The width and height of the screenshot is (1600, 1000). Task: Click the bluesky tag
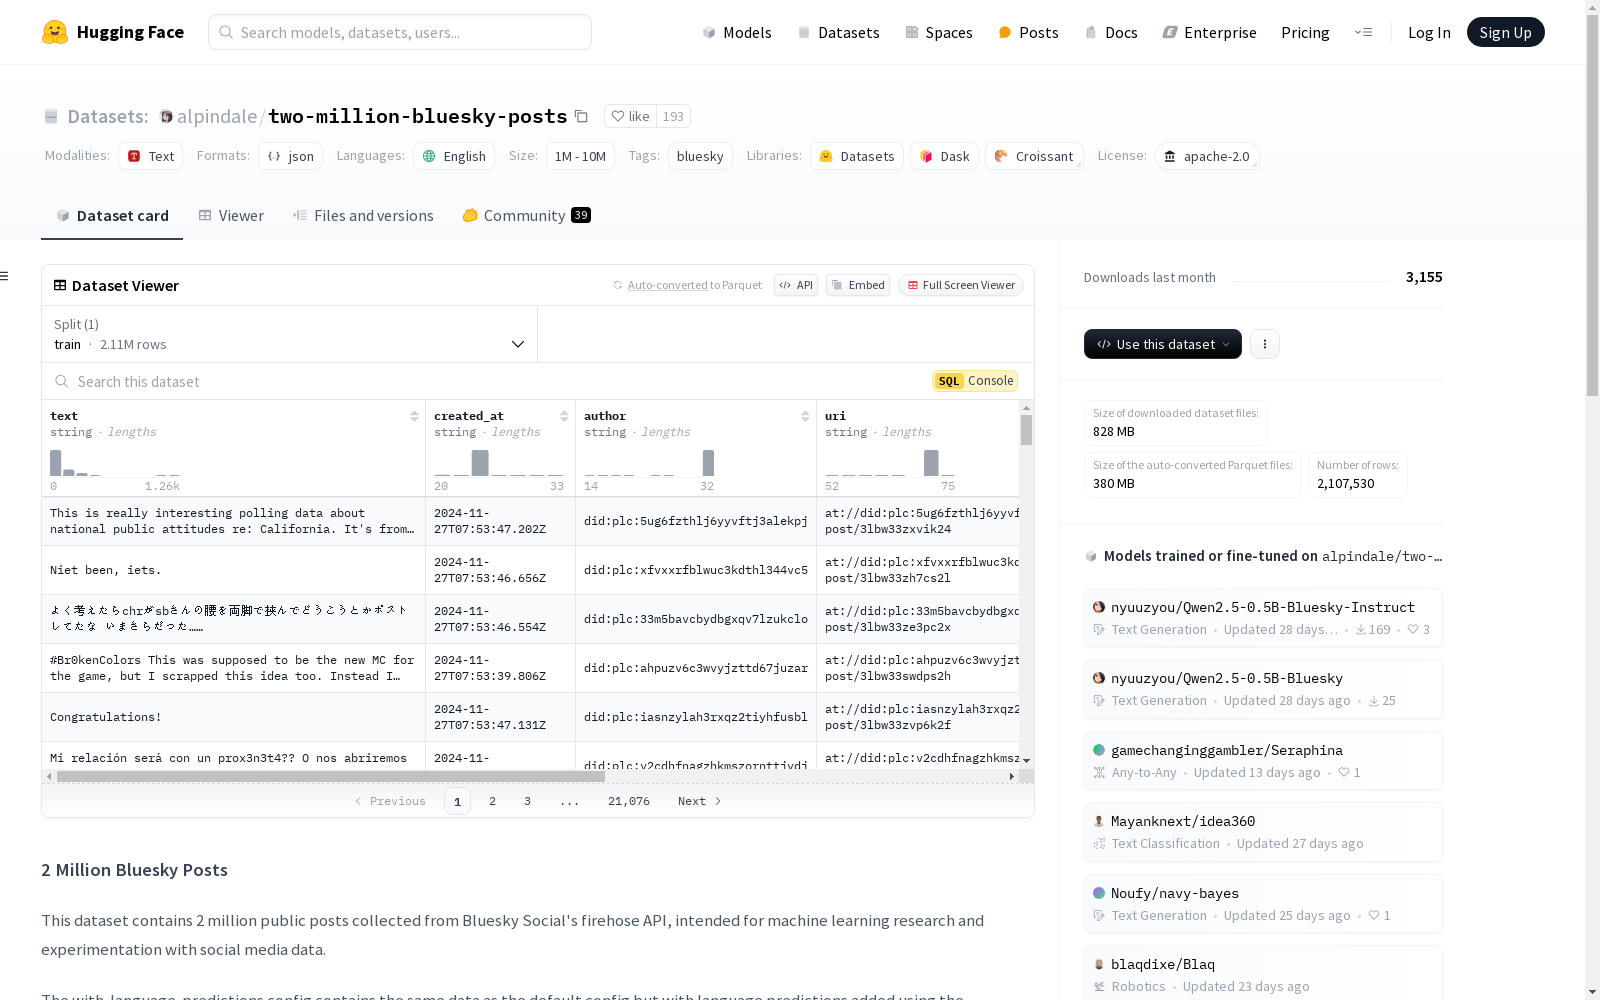click(700, 156)
